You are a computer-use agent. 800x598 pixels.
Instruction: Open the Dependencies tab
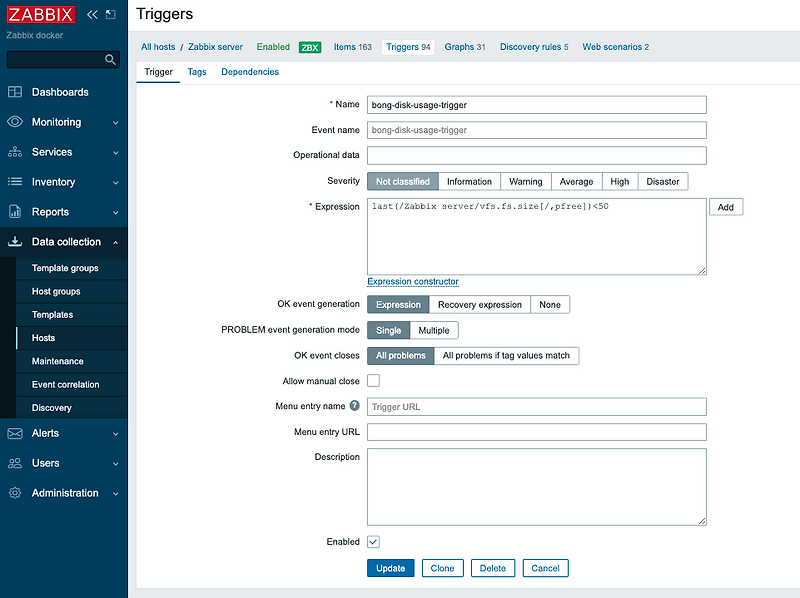249,72
